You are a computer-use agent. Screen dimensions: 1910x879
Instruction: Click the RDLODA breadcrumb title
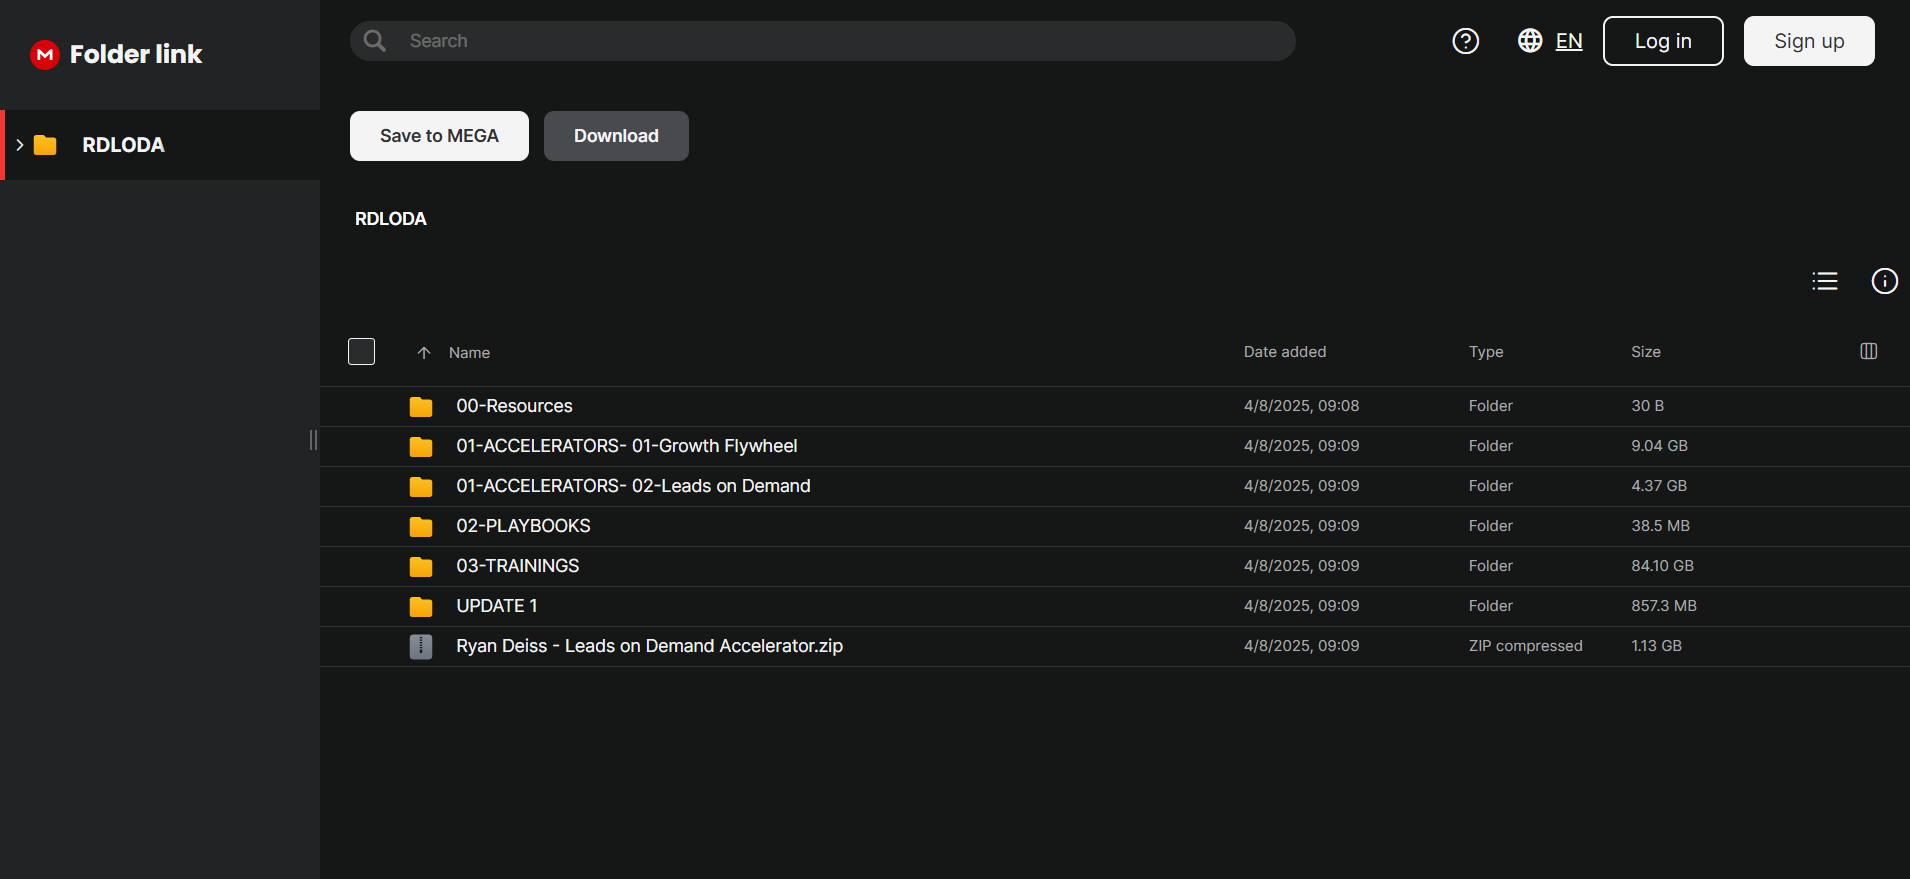391,219
